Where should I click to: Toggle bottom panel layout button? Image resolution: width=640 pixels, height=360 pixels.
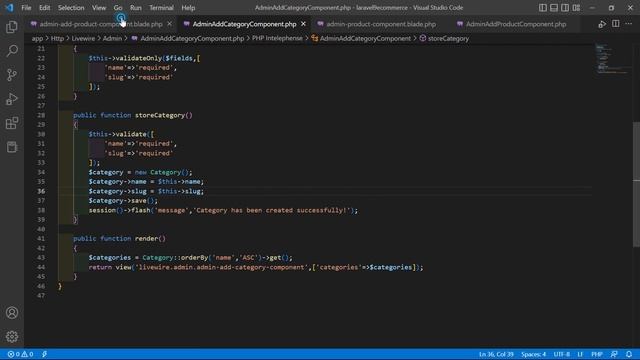point(554,7)
